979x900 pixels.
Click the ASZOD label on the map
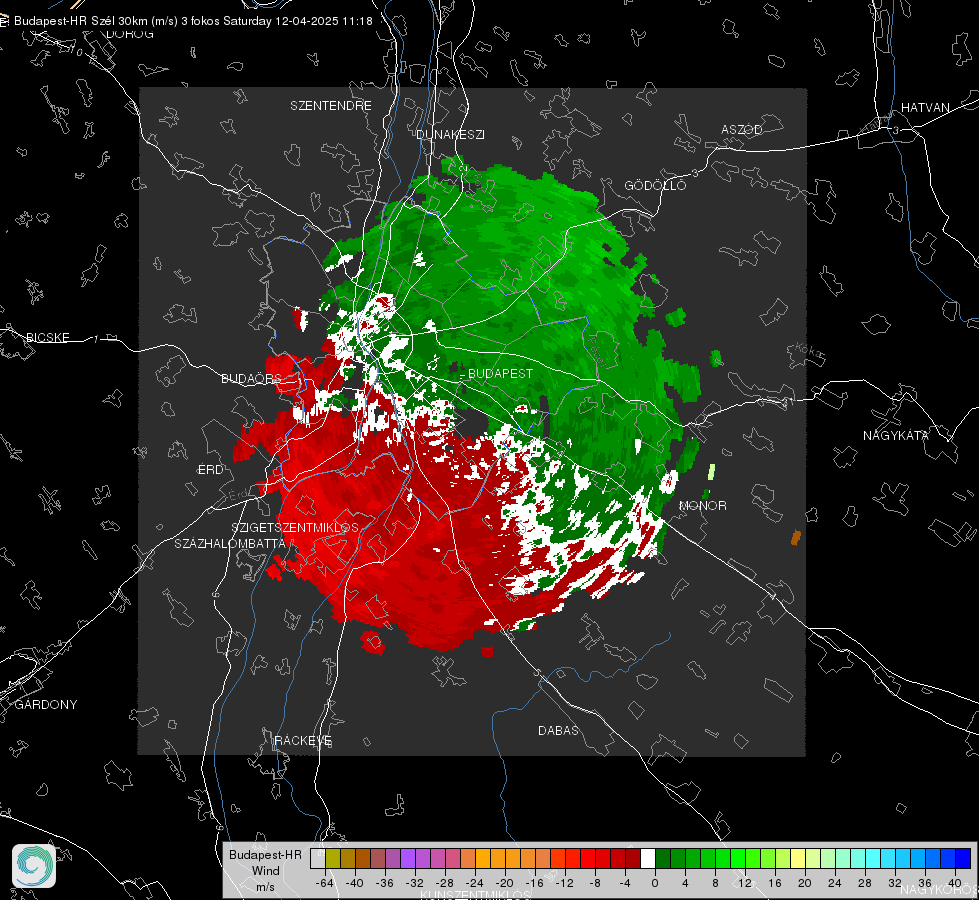[x=742, y=129]
